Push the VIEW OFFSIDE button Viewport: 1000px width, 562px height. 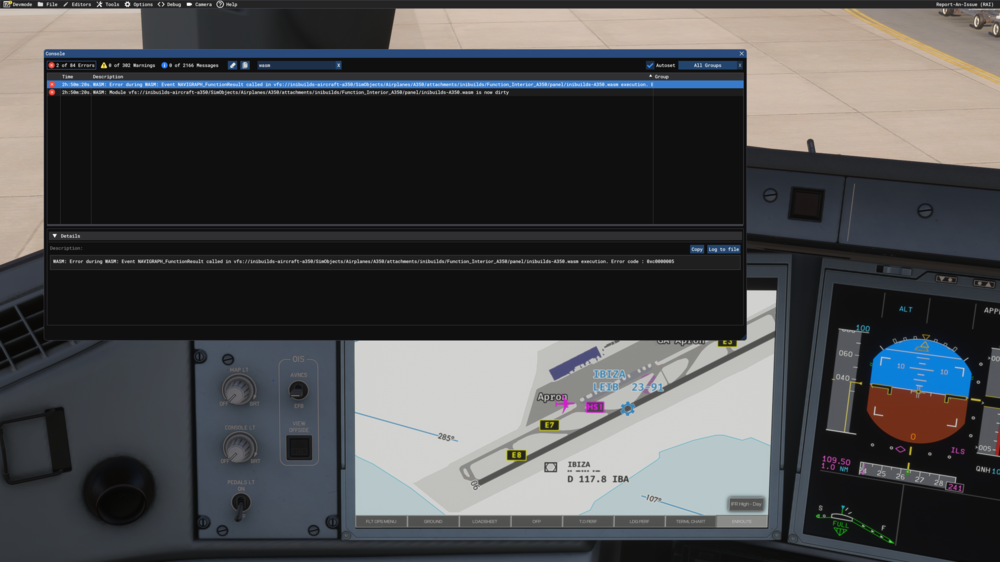[298, 448]
